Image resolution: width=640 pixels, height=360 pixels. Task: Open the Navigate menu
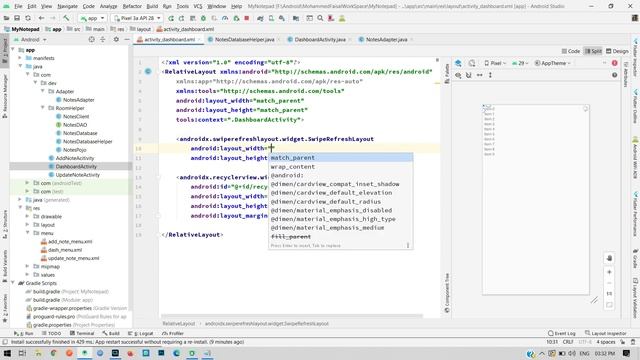[x=67, y=6]
